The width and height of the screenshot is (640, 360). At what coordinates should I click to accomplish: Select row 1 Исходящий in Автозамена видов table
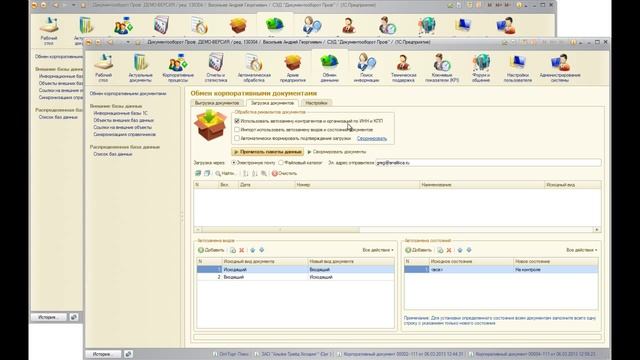(x=296, y=269)
